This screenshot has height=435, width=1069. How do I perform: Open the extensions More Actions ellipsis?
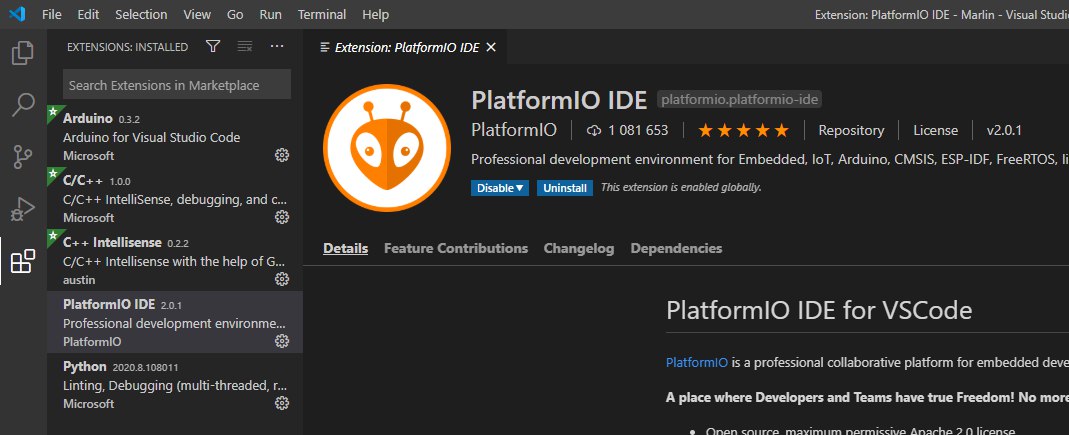coord(276,46)
